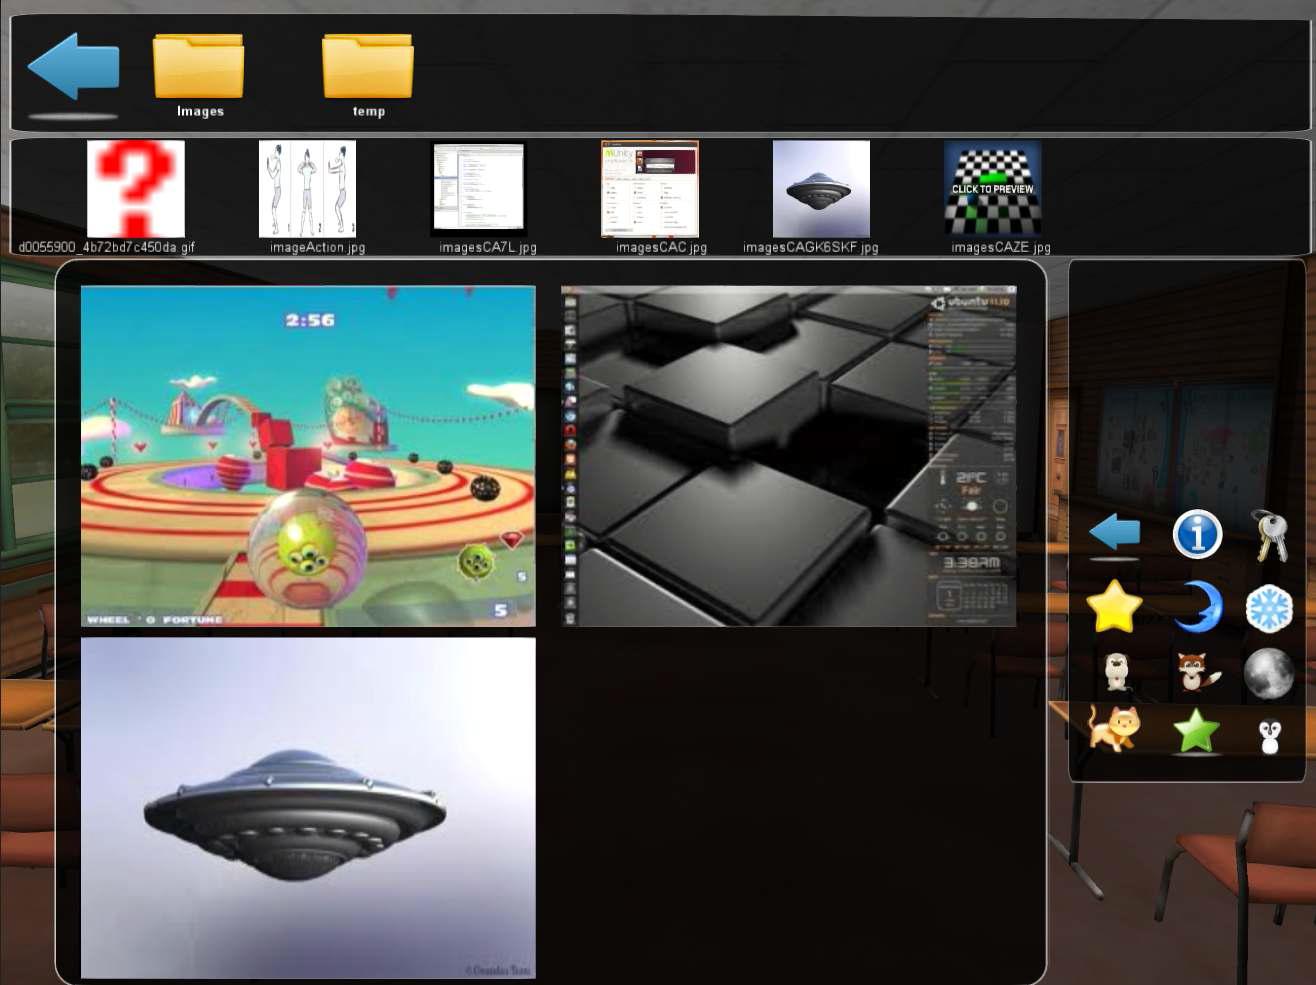Click the penguin icon
Image resolution: width=1316 pixels, height=985 pixels.
(1270, 736)
